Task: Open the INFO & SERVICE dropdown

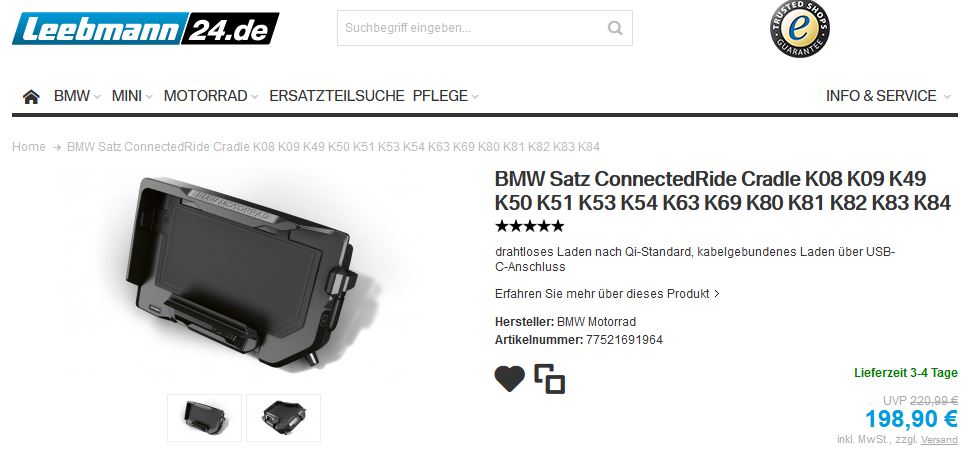Action: click(x=888, y=96)
